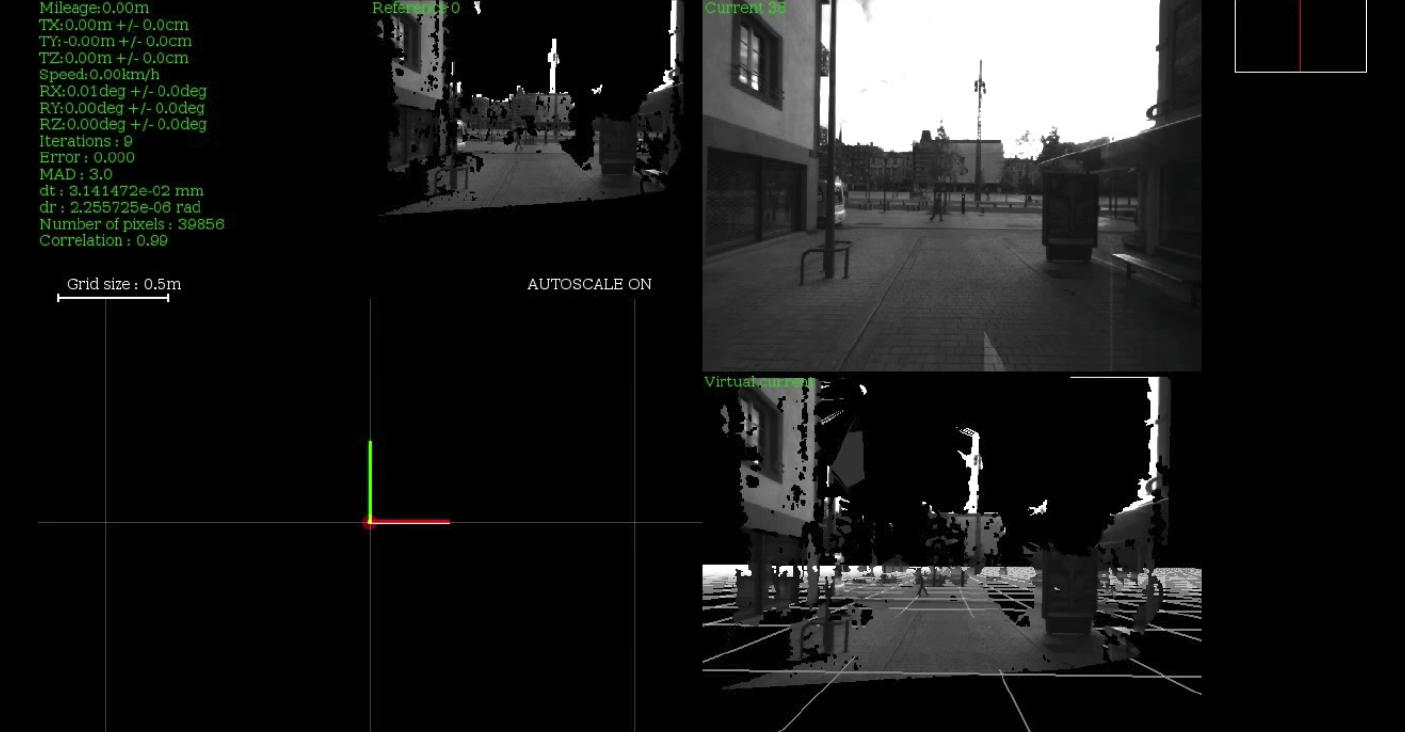Click the TX translation value line
The image size is (1405, 732).
click(113, 25)
